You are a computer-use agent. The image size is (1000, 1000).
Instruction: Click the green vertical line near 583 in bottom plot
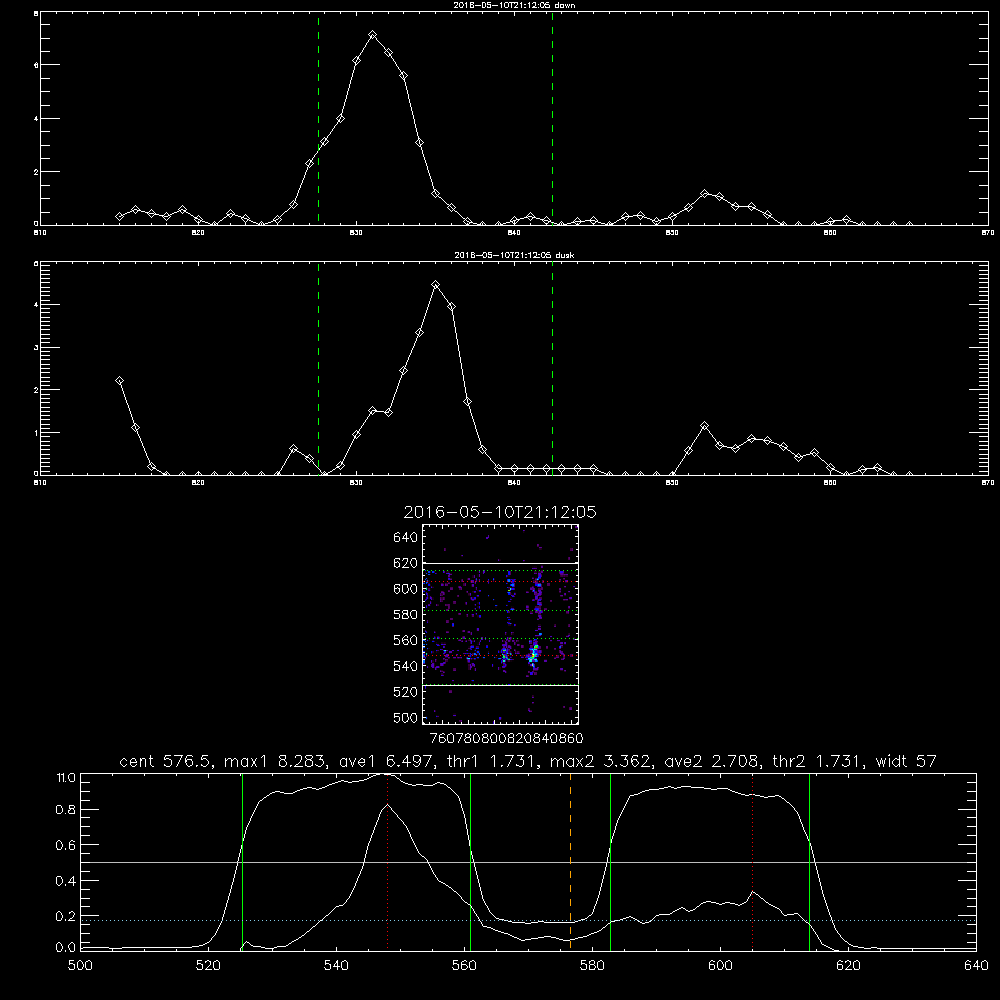(x=610, y=861)
